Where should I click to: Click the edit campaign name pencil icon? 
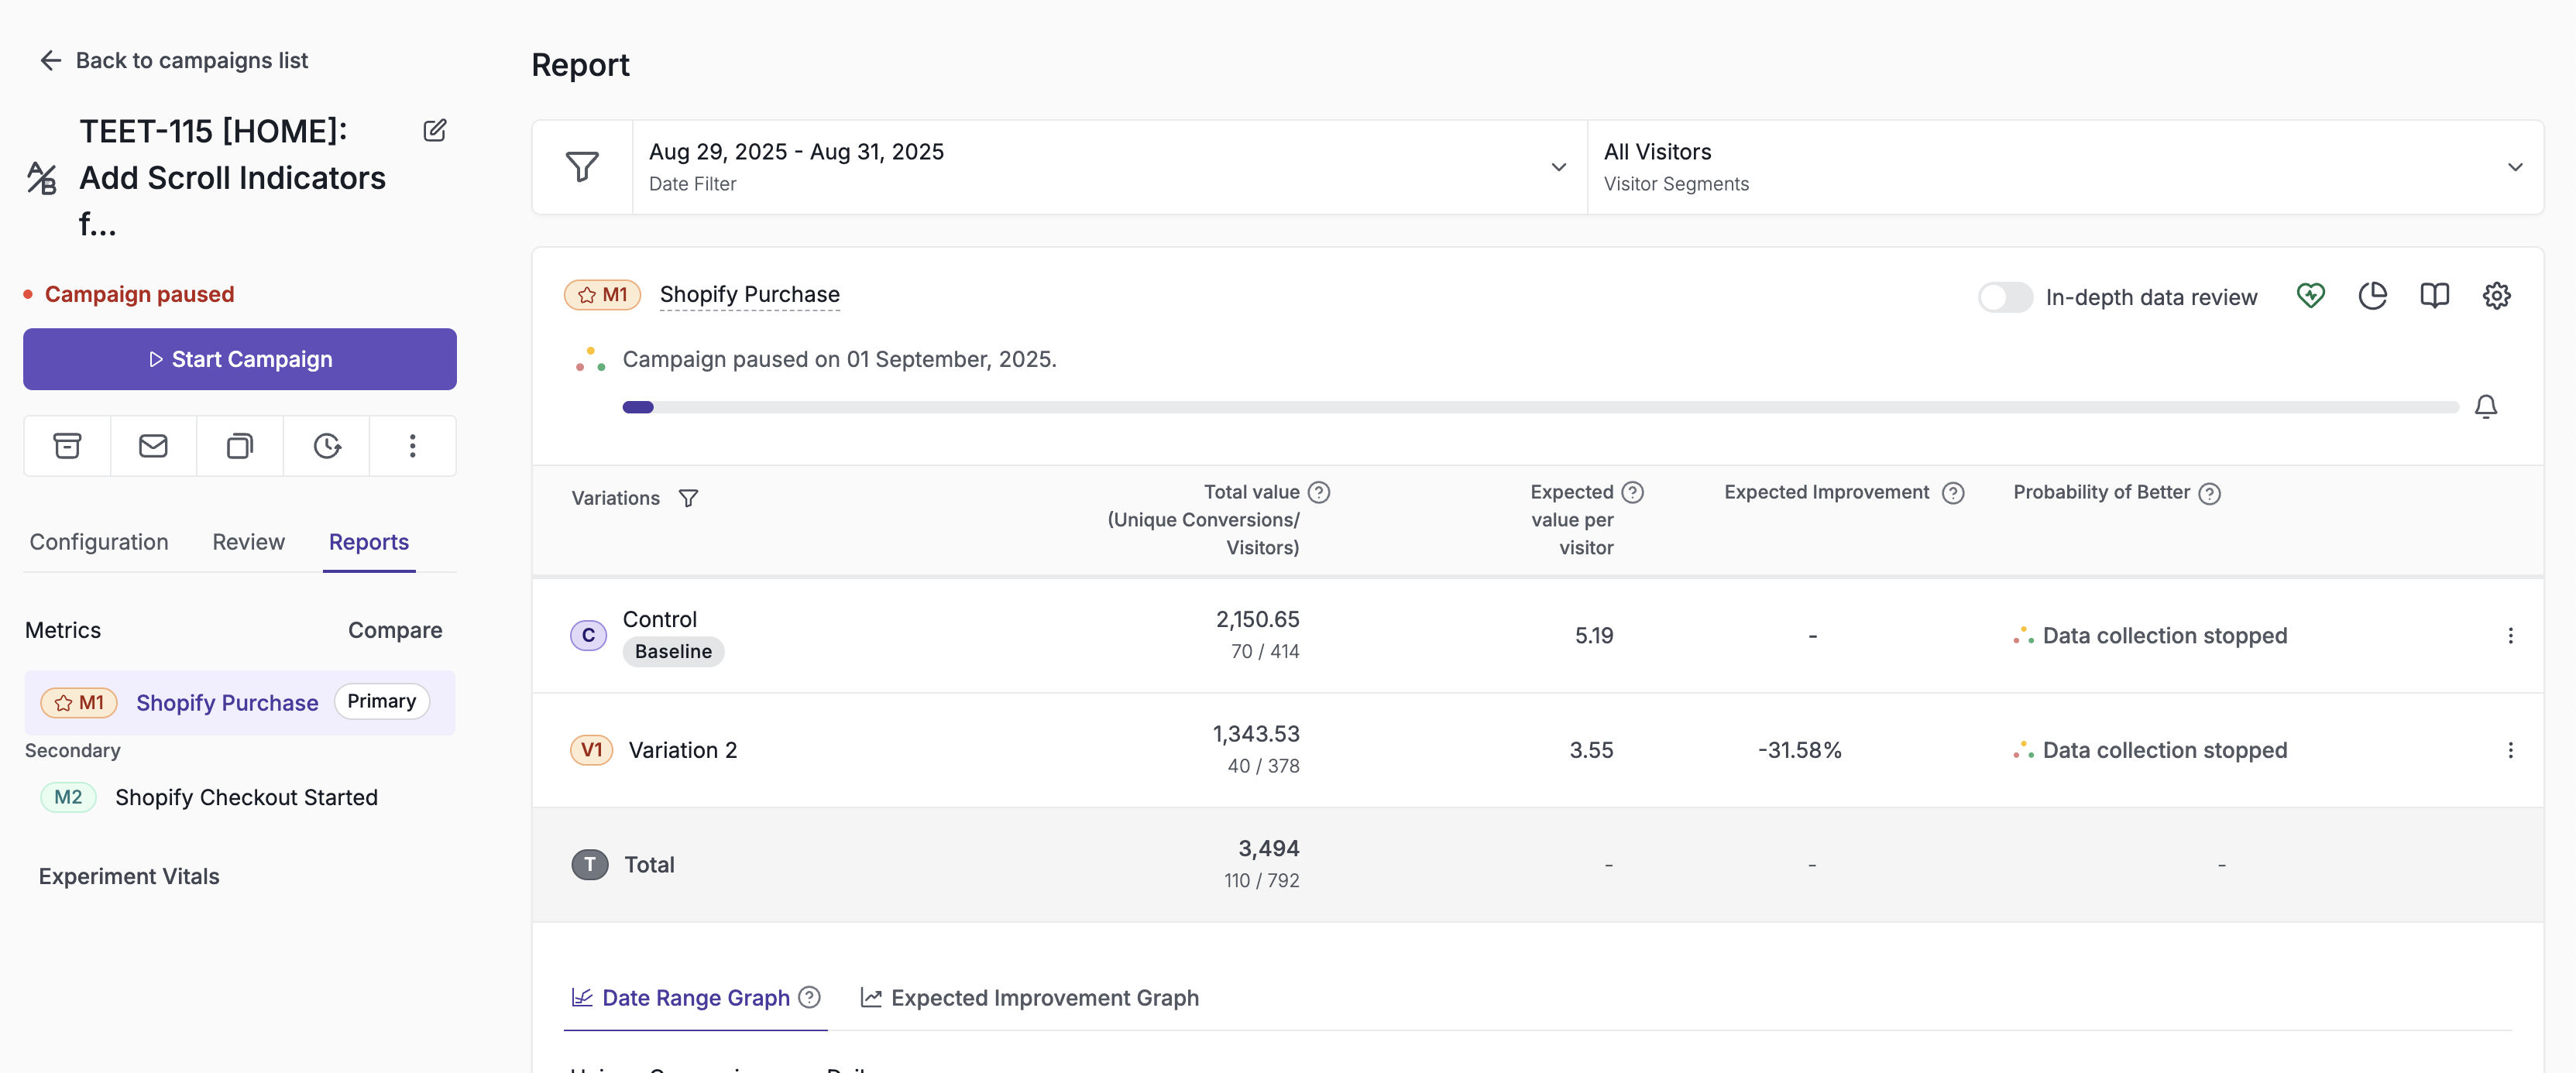pos(435,130)
